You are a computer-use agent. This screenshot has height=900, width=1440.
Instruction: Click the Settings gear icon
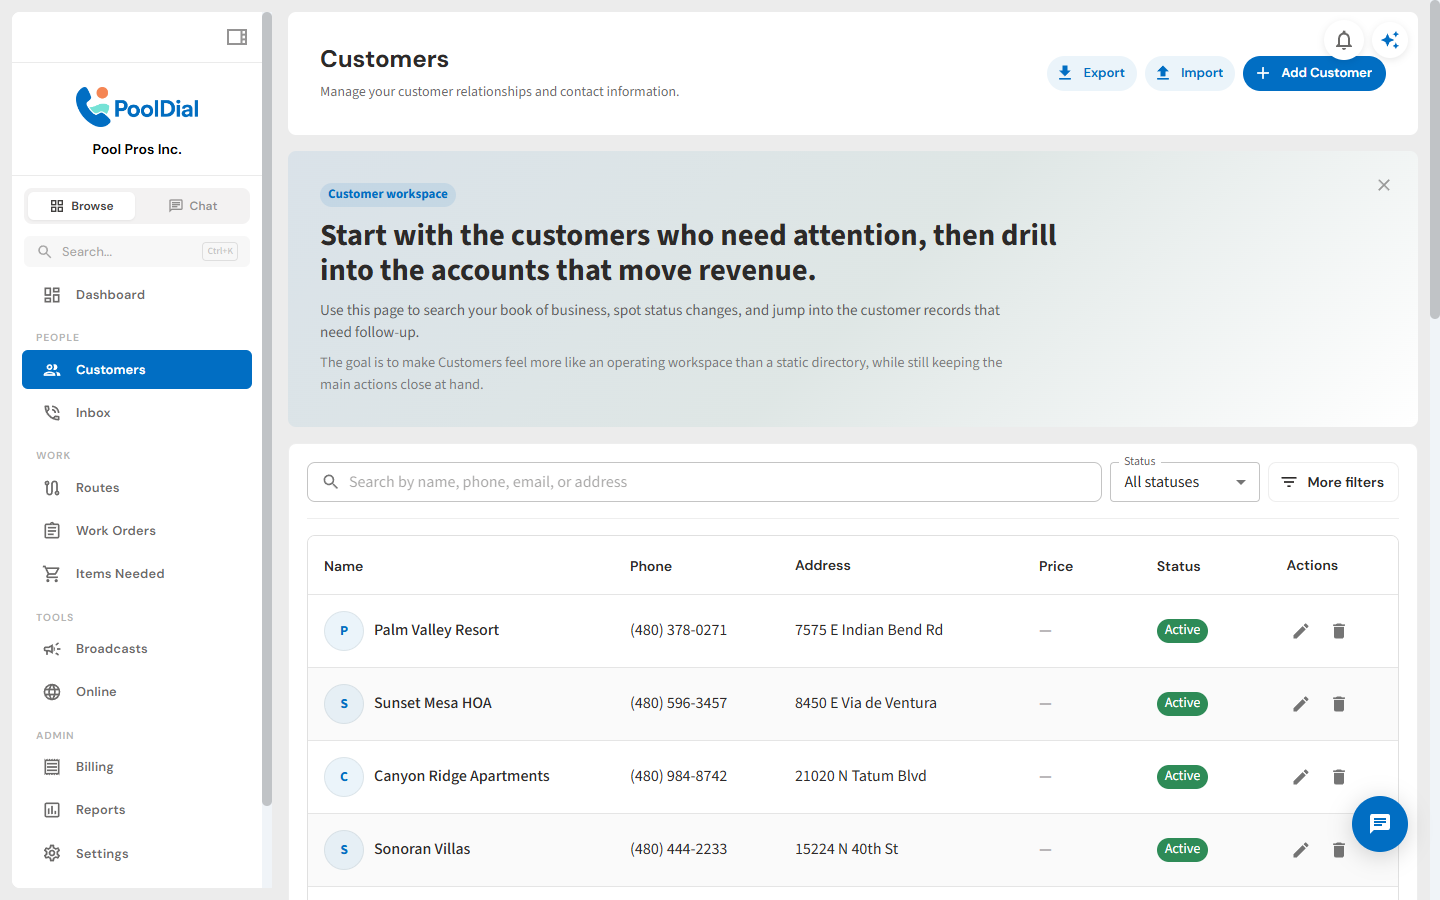(52, 854)
